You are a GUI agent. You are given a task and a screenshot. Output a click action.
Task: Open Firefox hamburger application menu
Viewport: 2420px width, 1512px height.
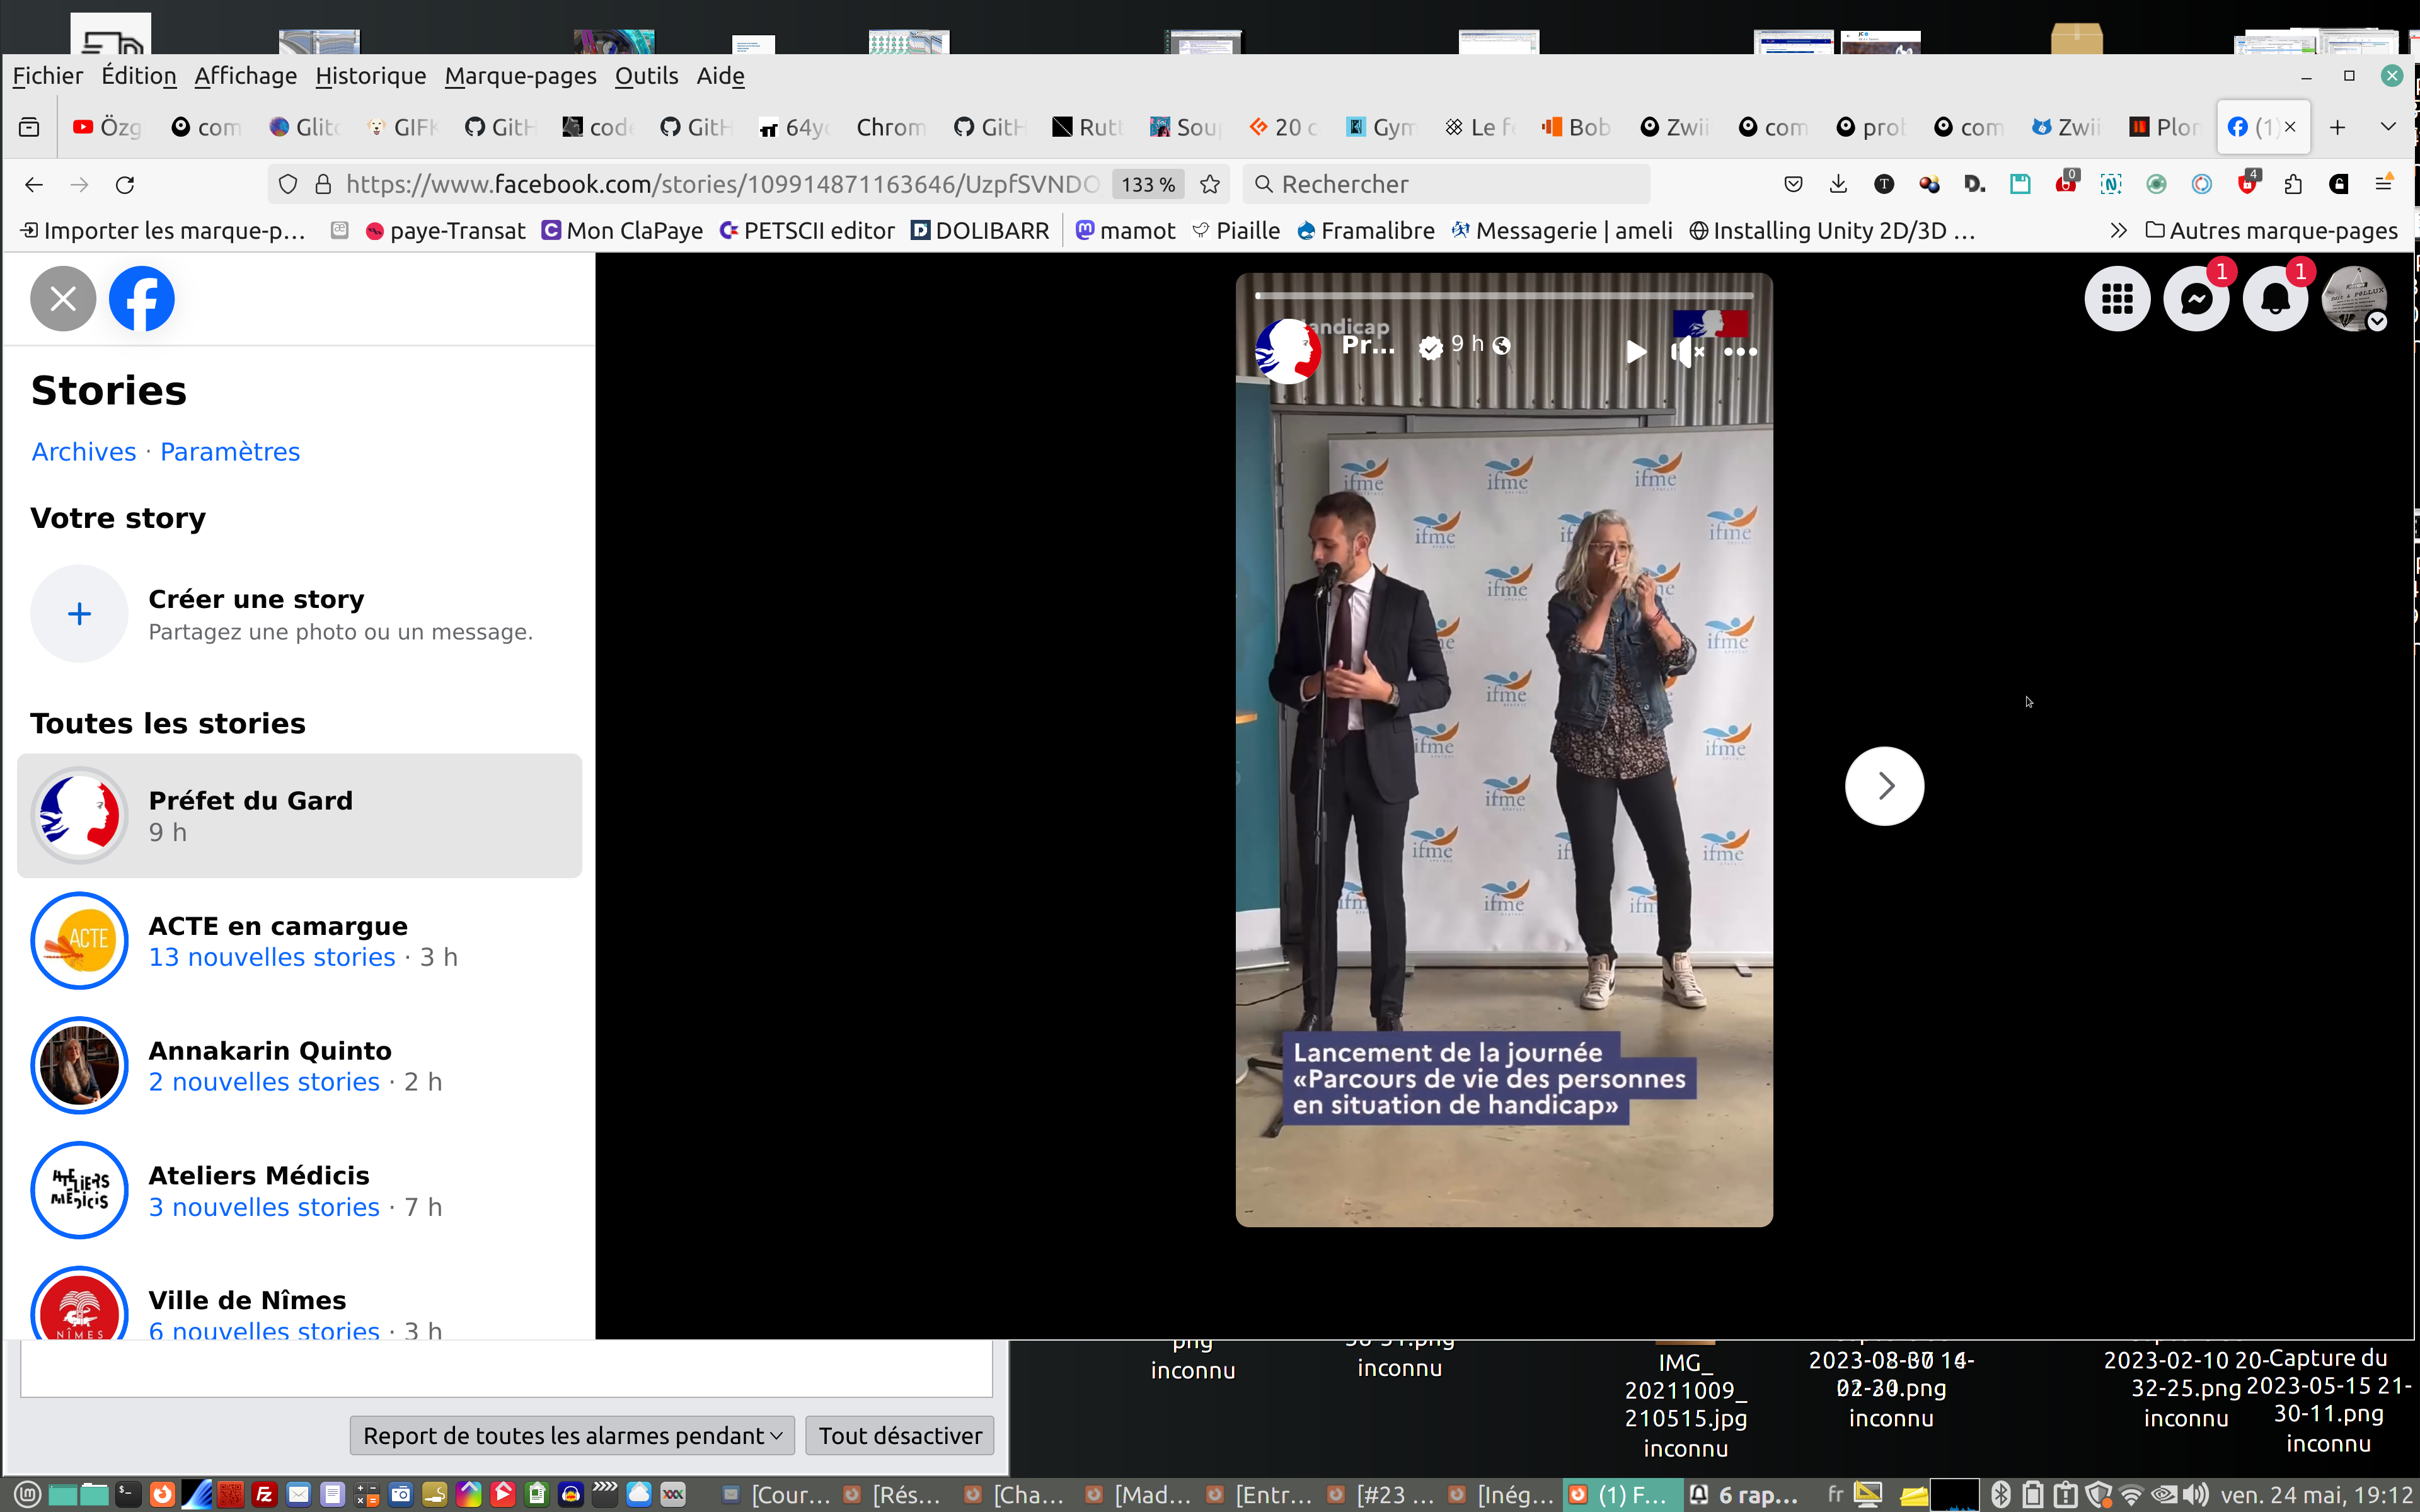2384,184
